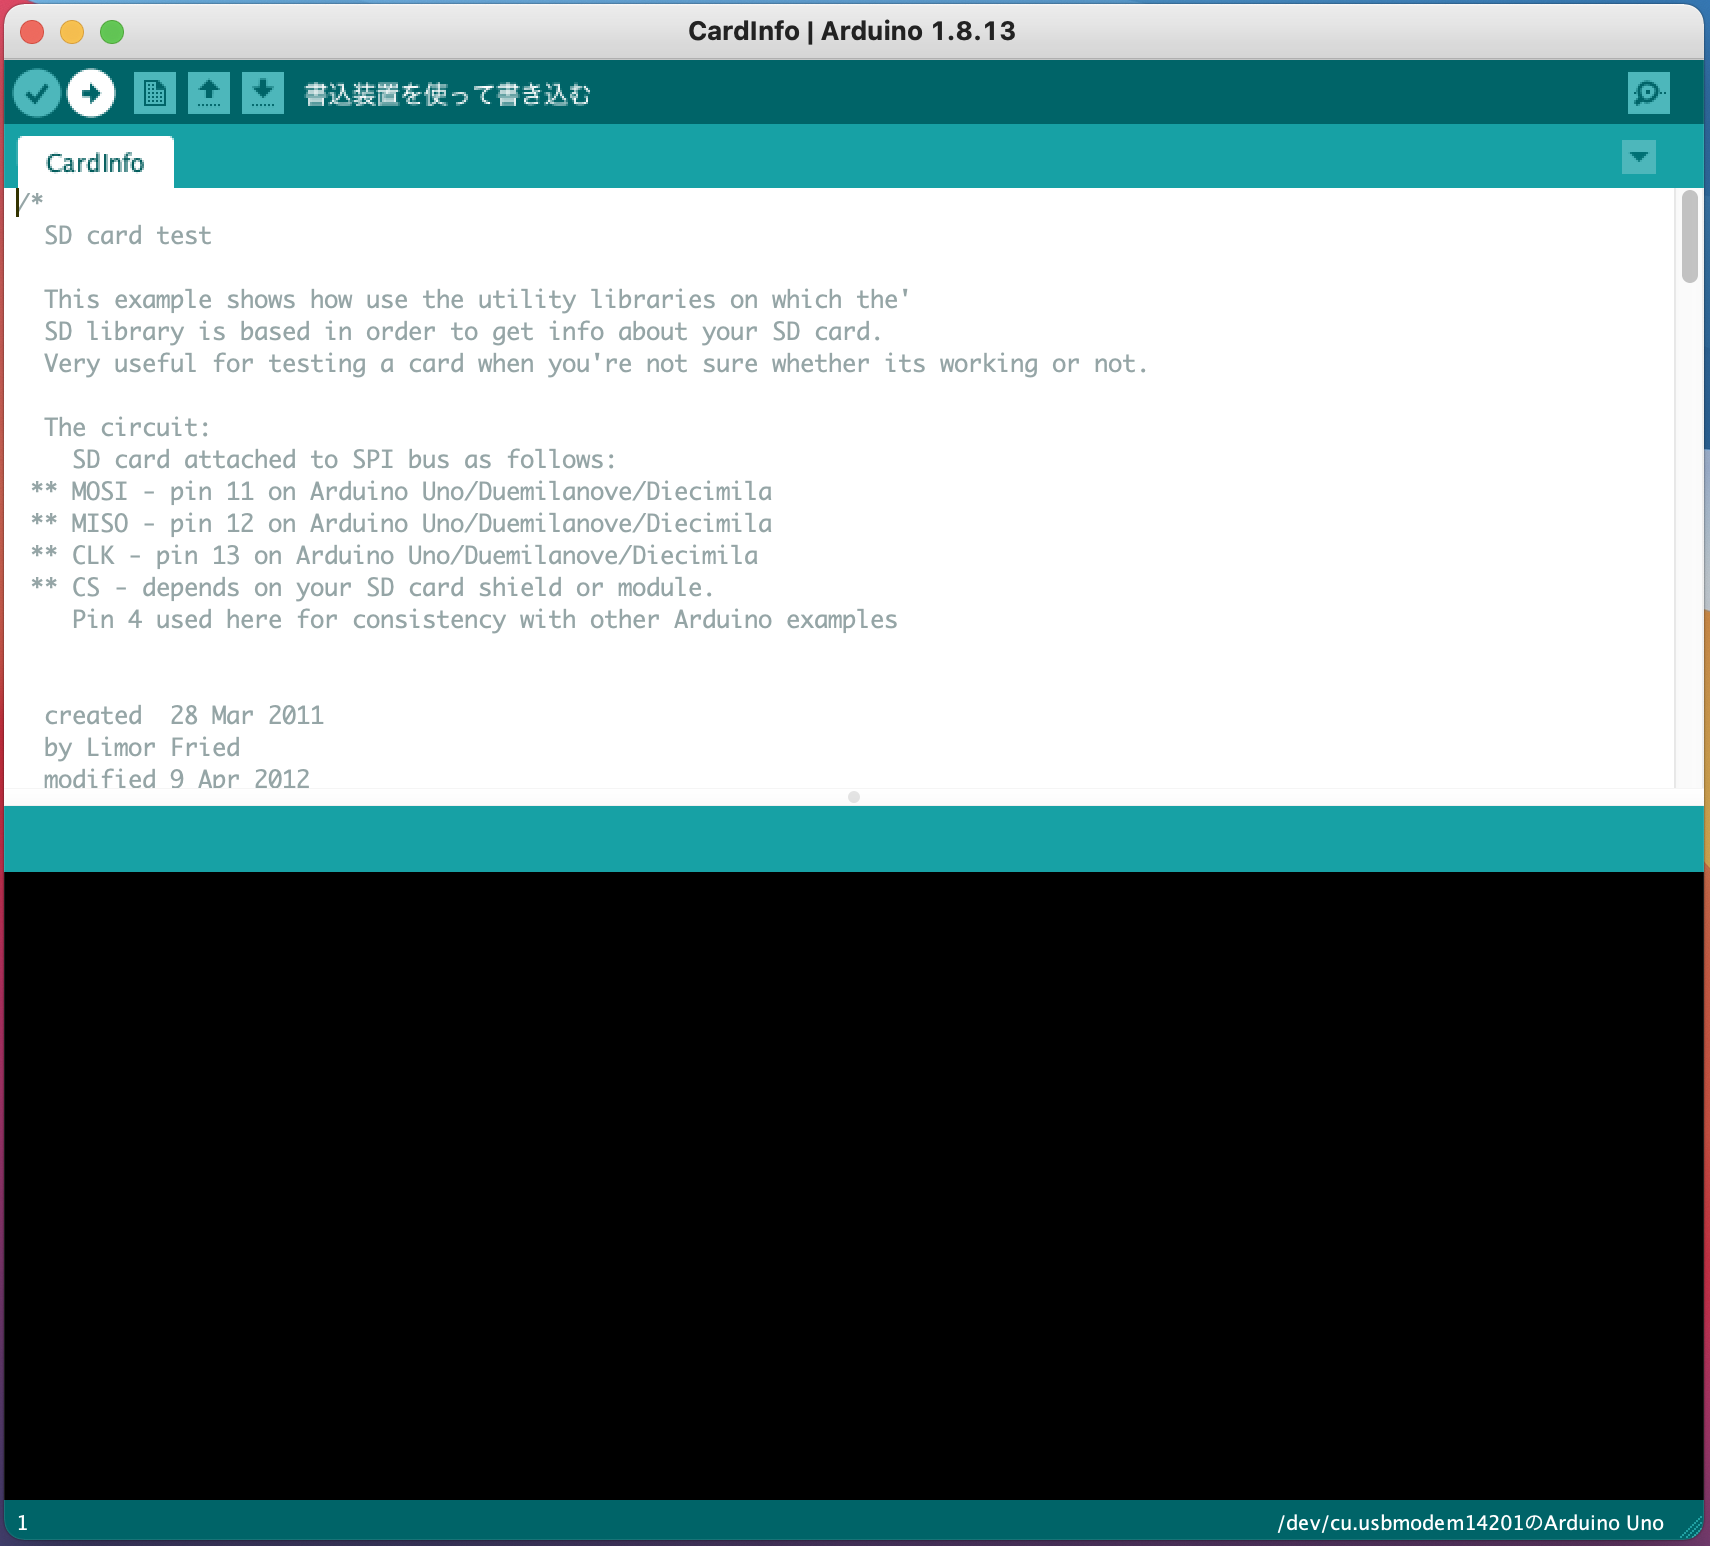Click the "CLK - pin 13" line
The image size is (1710, 1546).
[395, 556]
